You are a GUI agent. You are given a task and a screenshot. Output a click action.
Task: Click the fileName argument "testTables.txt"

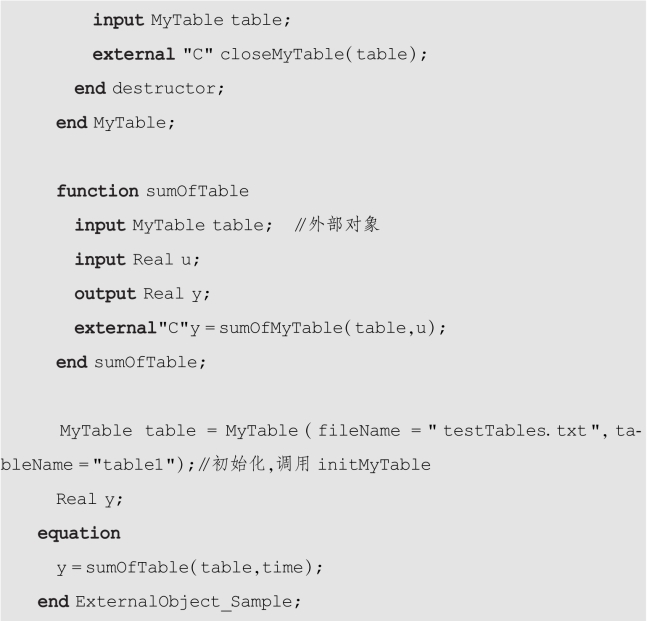point(514,431)
